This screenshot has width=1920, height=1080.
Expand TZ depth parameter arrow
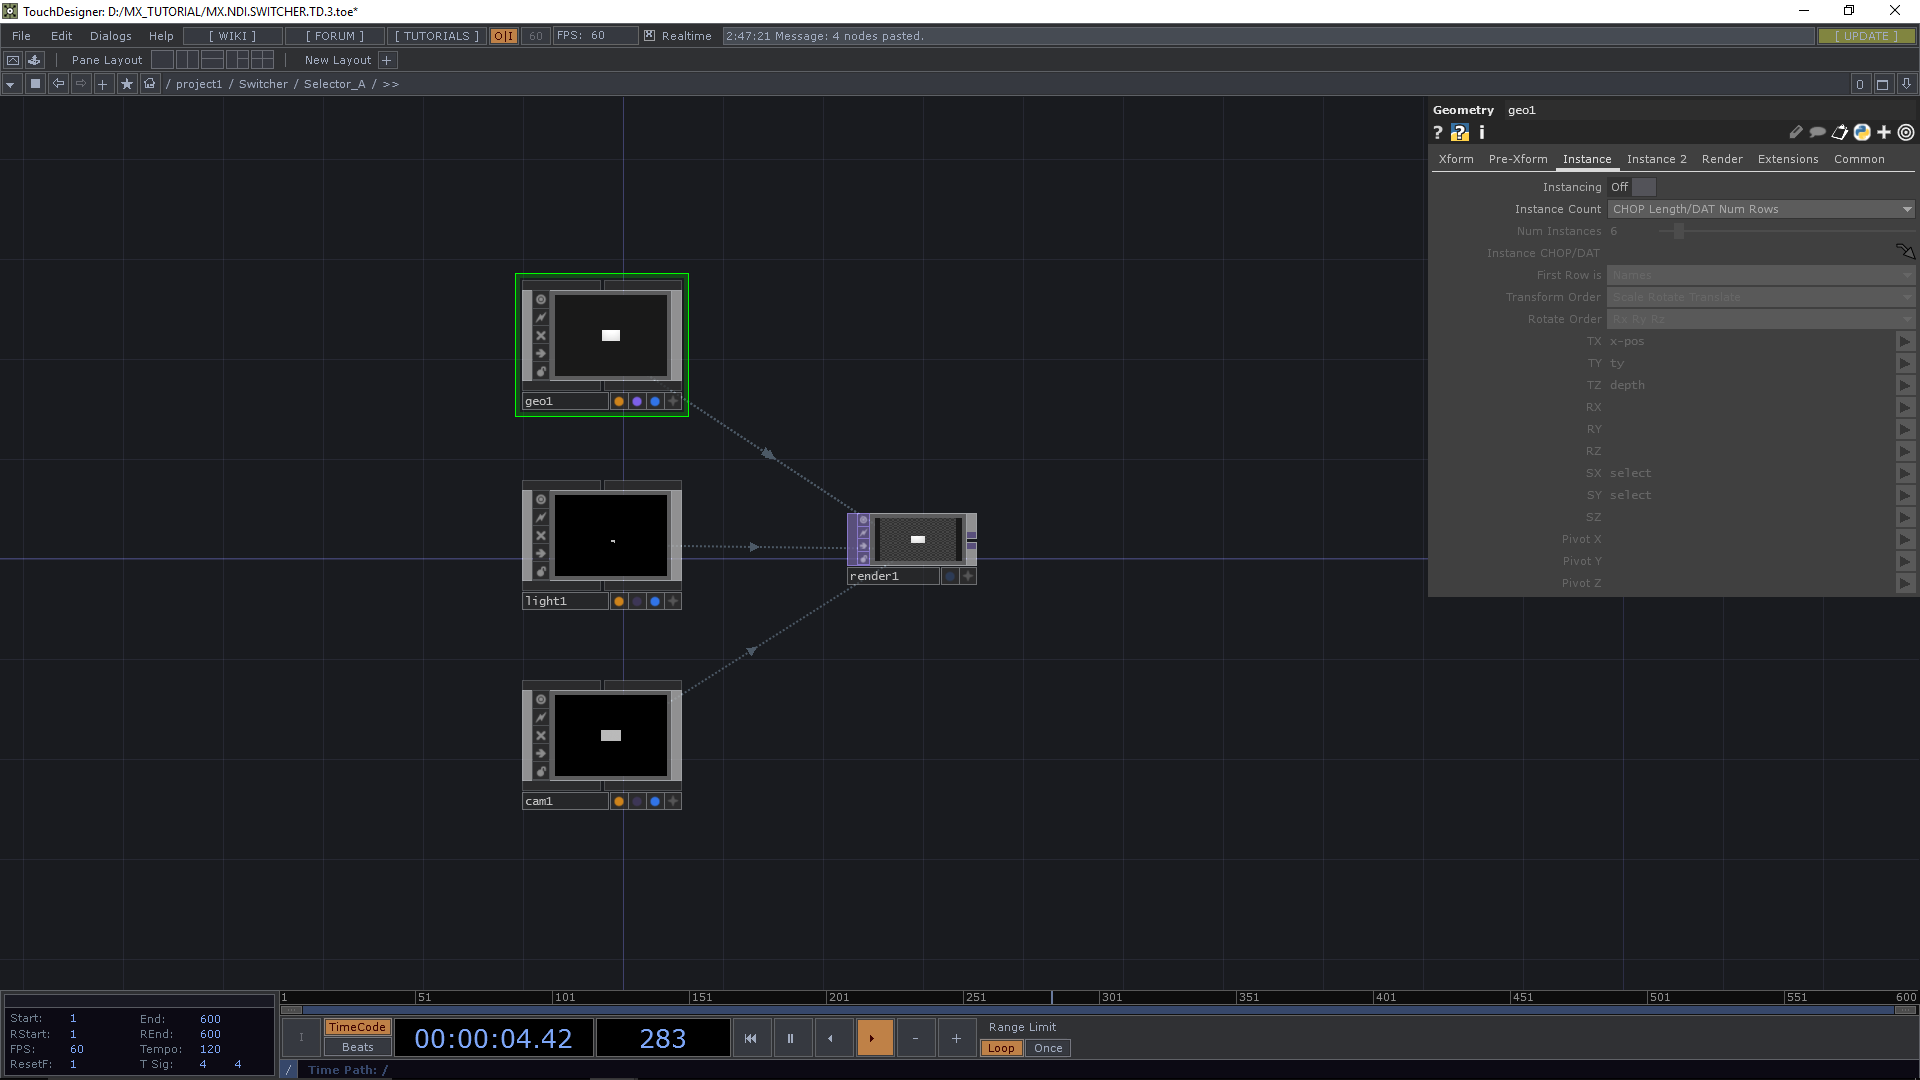1905,385
